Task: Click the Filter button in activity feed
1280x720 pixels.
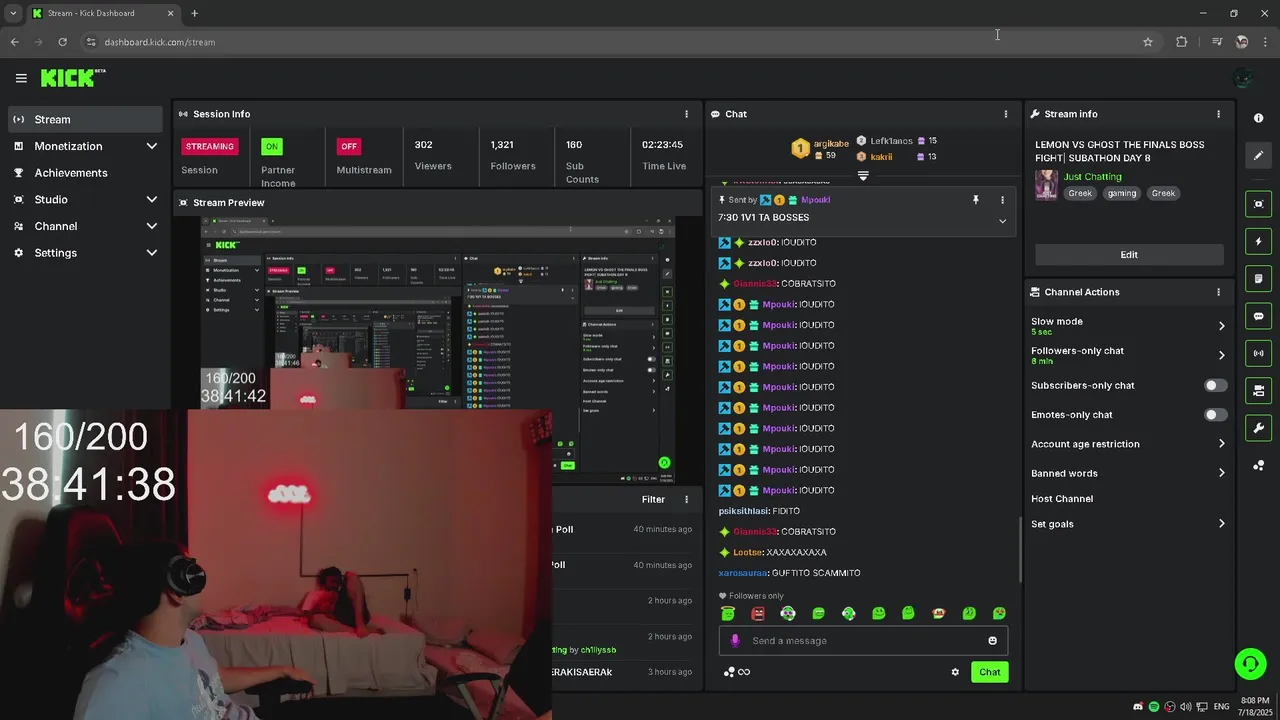Action: point(653,499)
